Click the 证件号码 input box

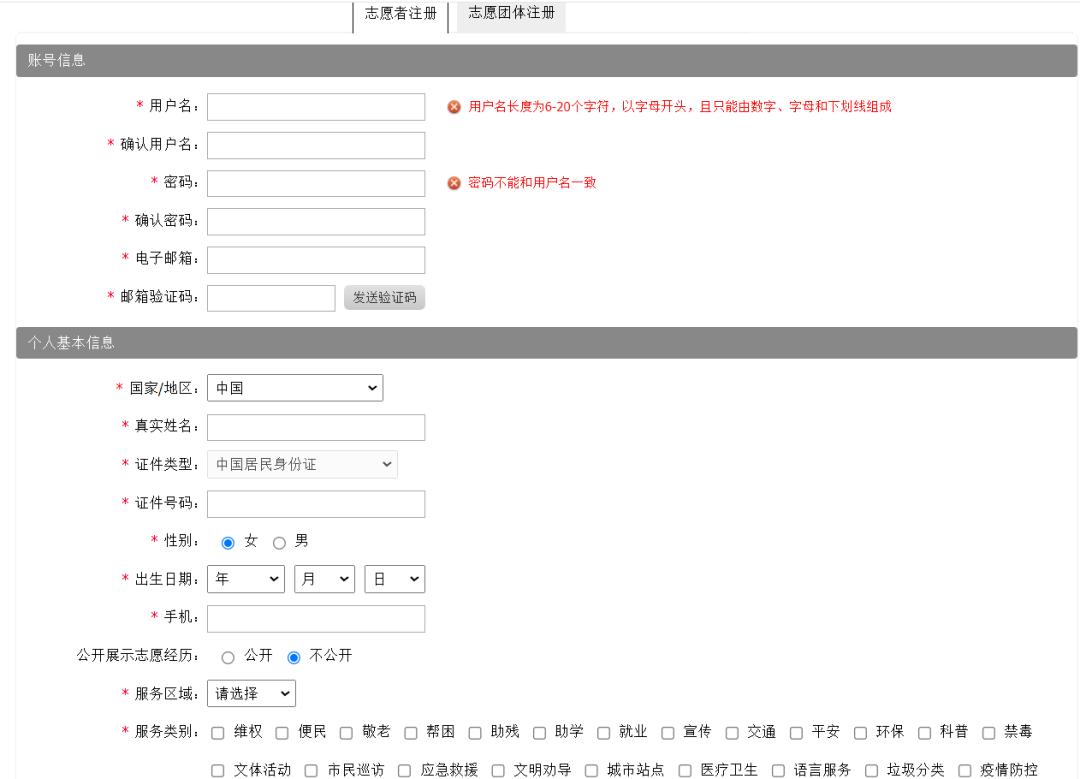coord(315,504)
